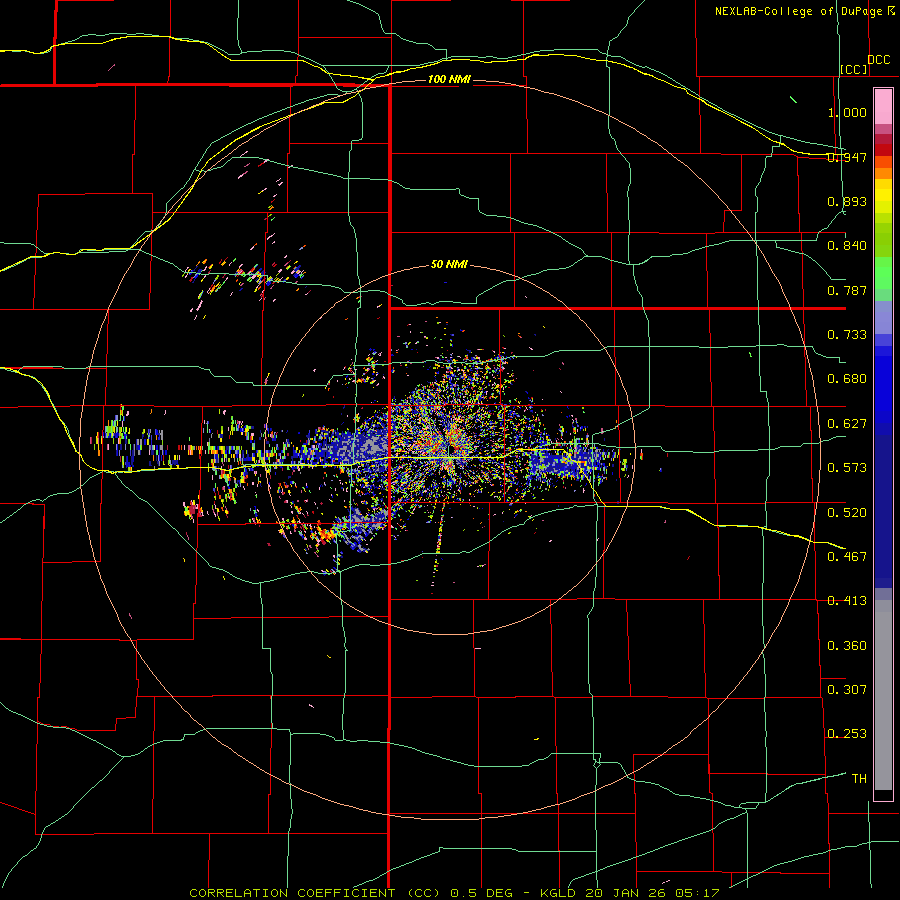Image resolution: width=900 pixels, height=900 pixels.
Task: Click the 50 NMI range ring label
Action: click(x=449, y=265)
